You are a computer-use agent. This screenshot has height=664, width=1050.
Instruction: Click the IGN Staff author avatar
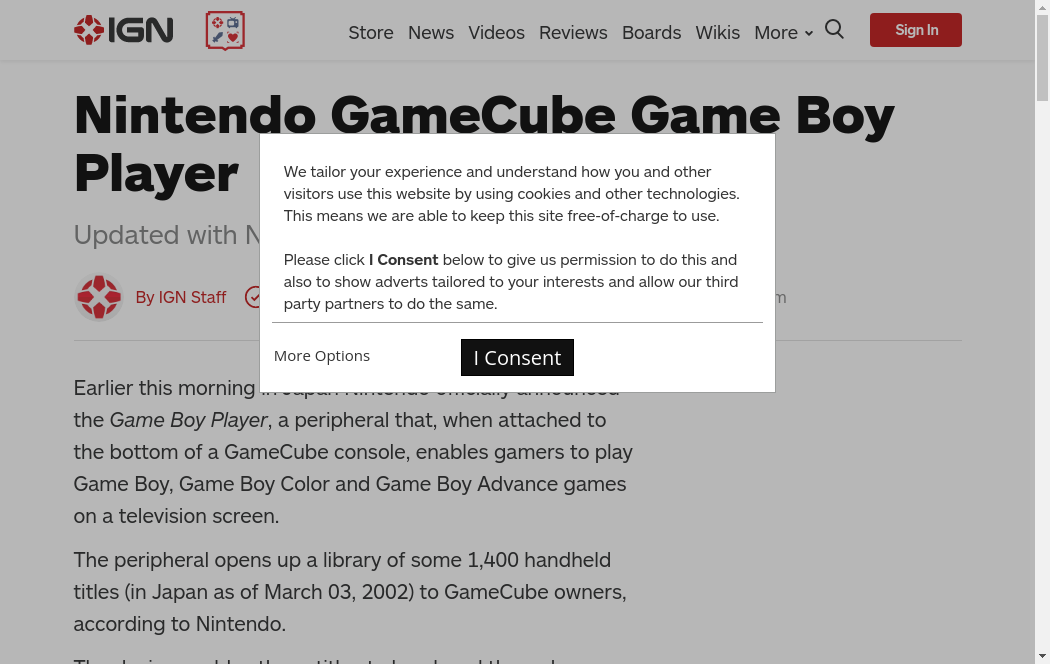pos(99,297)
